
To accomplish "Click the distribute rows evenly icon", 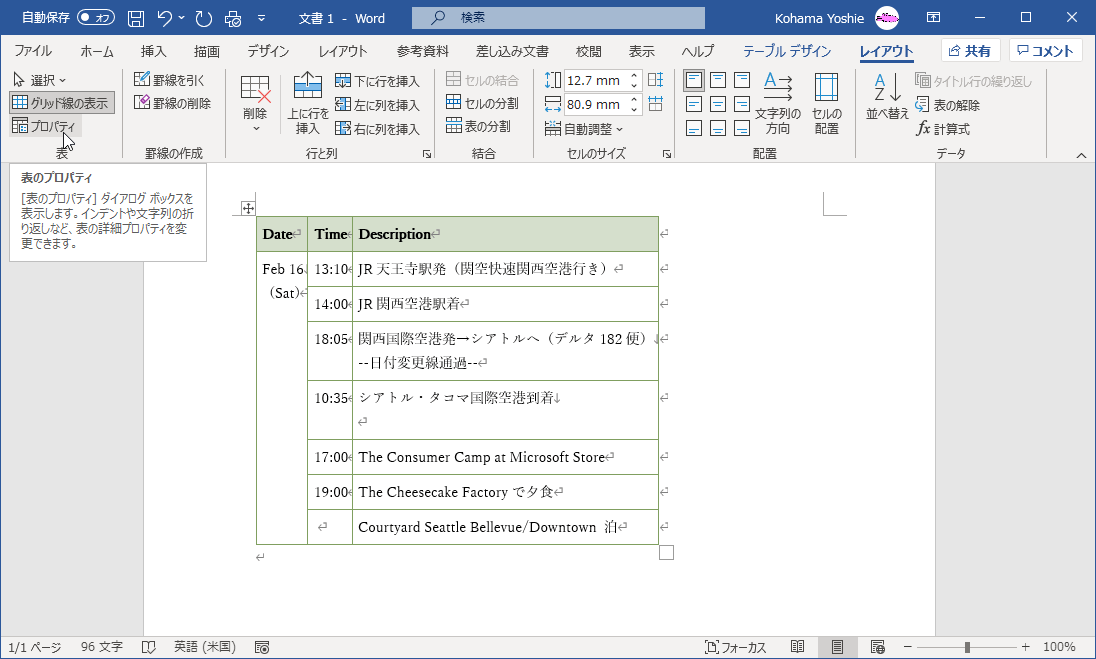I will 656,80.
